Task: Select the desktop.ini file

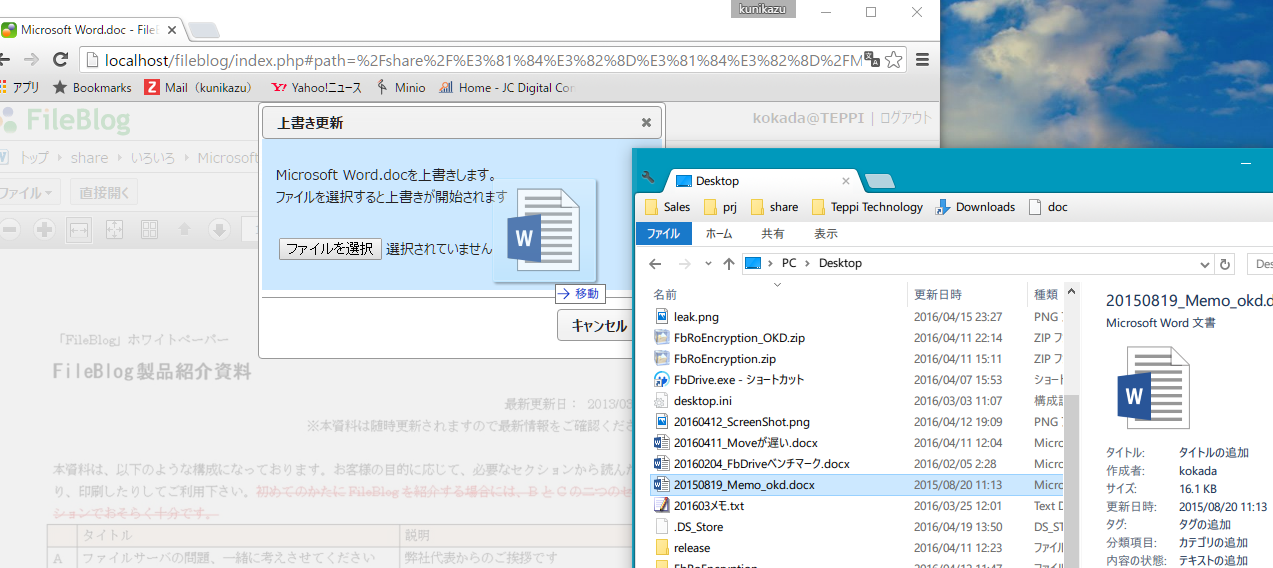Action: point(702,401)
